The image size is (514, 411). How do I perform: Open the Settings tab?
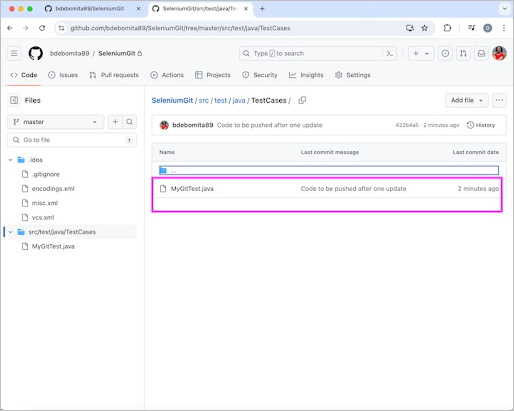(353, 75)
